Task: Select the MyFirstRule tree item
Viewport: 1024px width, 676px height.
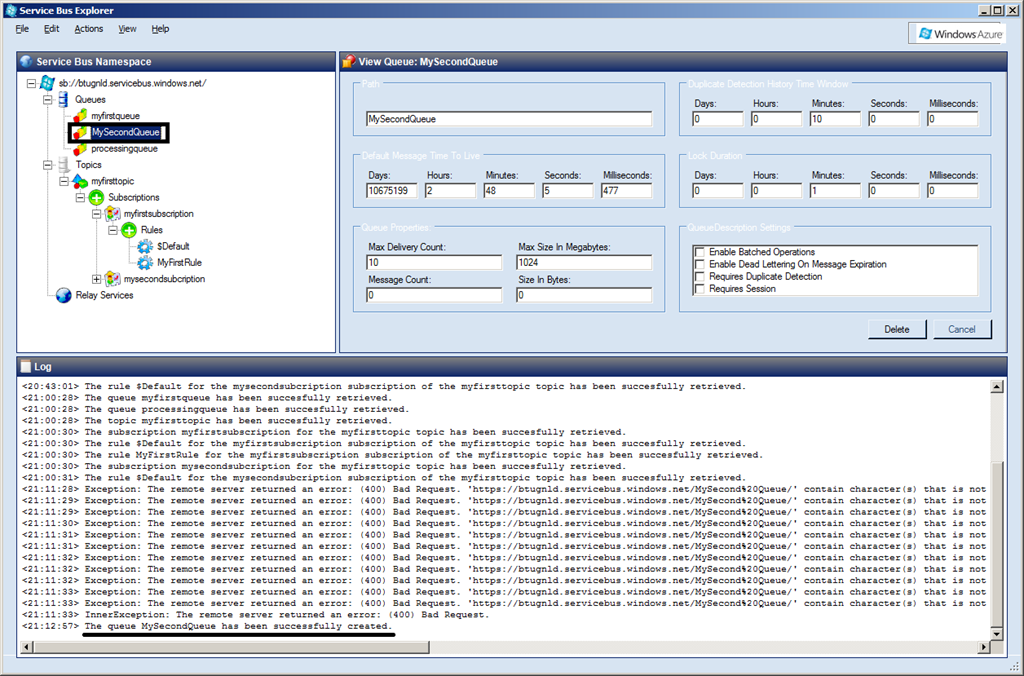Action: pos(180,263)
